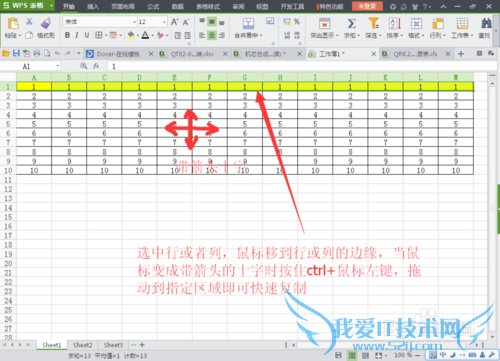Click the Print Preview icon

tap(47, 53)
